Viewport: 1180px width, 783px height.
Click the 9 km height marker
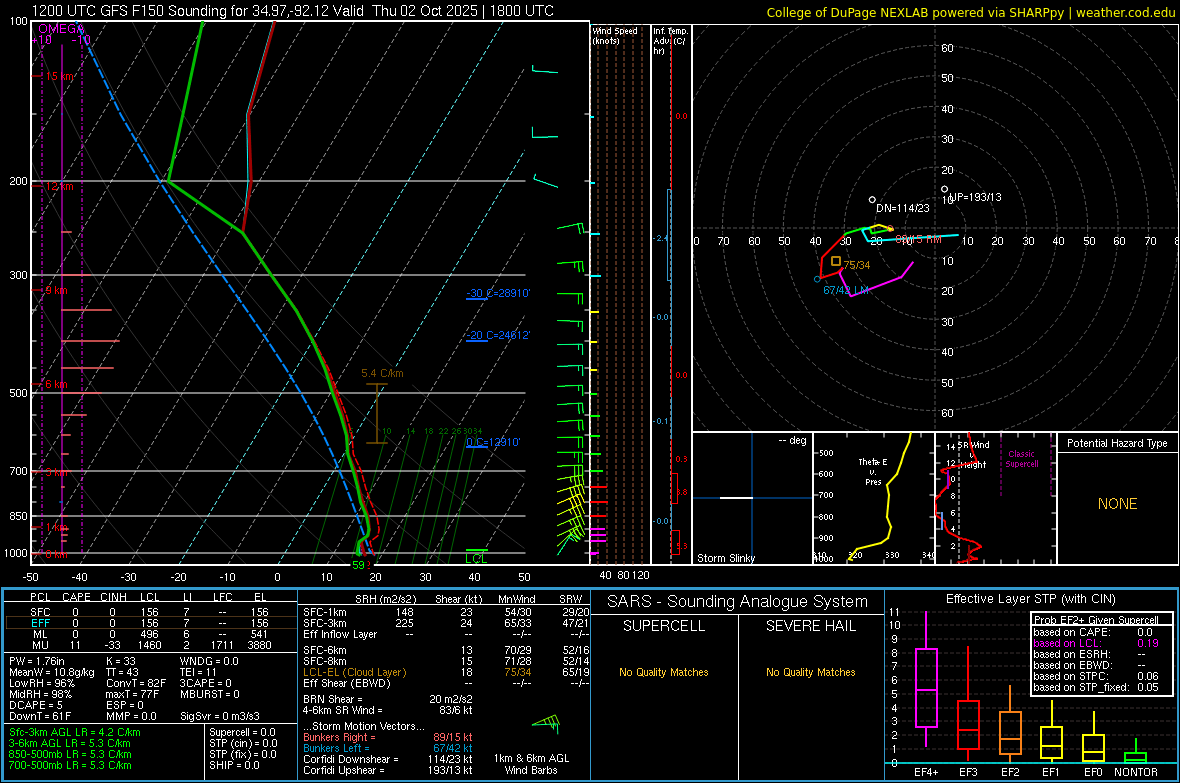pyautogui.click(x=56, y=290)
